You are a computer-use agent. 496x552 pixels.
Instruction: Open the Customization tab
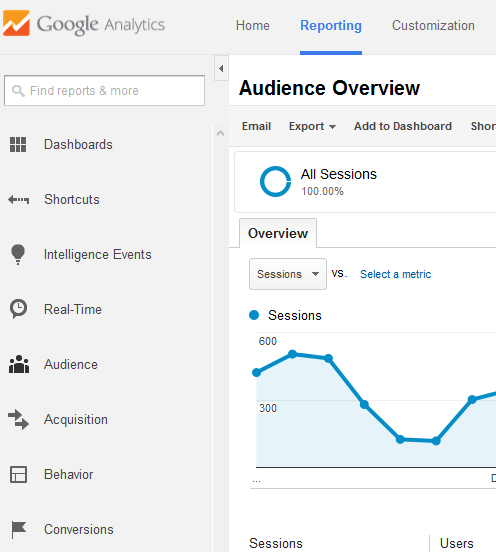(433, 25)
